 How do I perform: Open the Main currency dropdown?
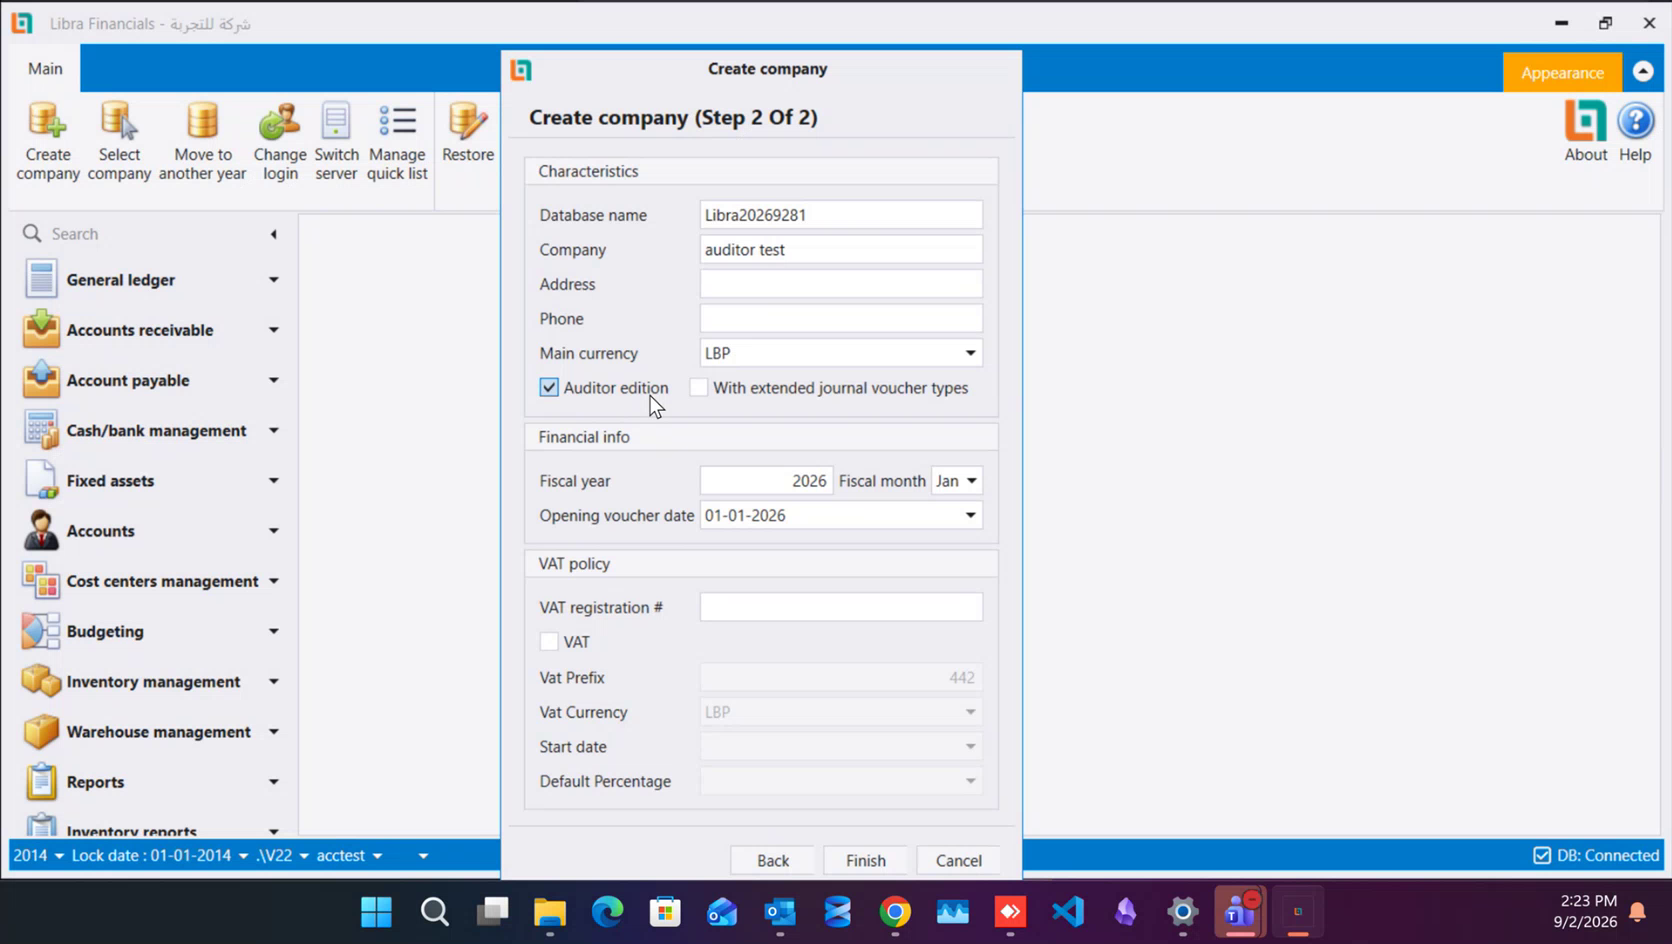pos(970,353)
